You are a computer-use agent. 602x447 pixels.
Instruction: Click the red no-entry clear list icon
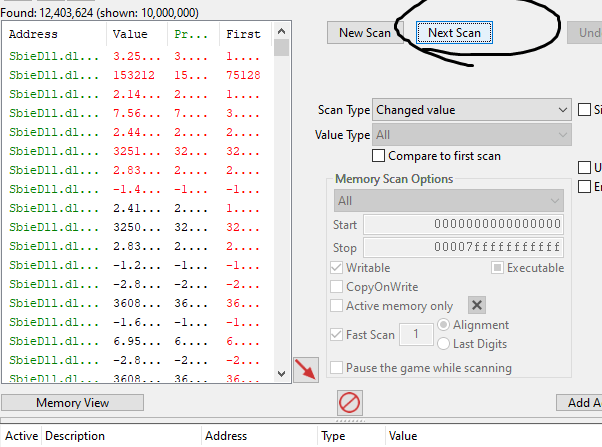[350, 403]
